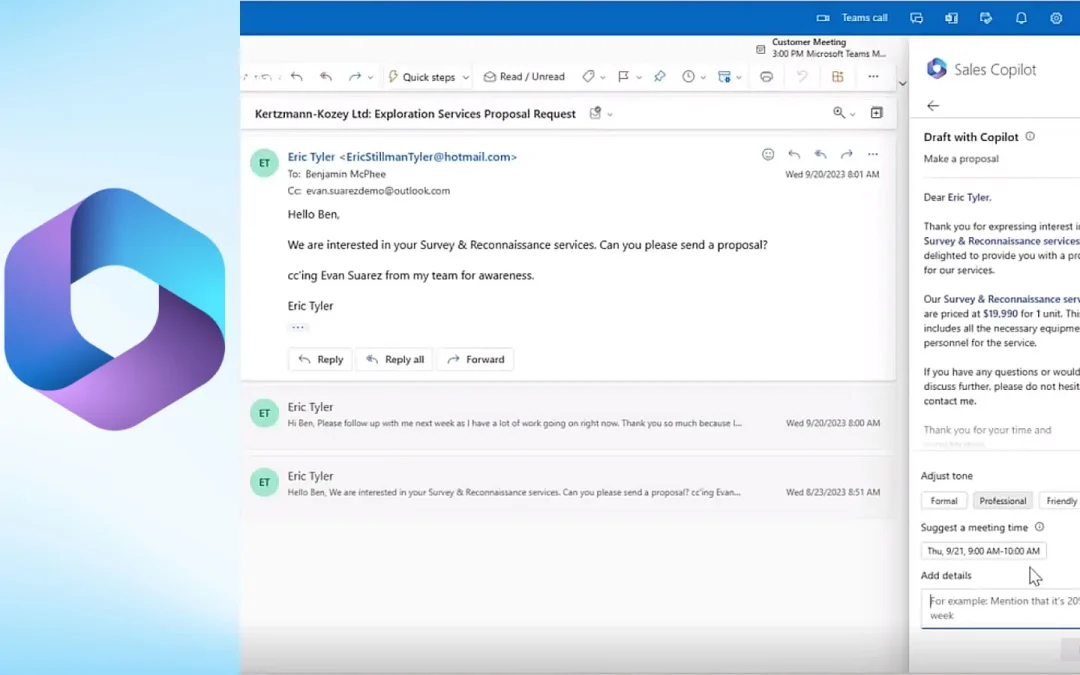Click the ET avatar of the open email
The image size is (1080, 675).
point(264,163)
